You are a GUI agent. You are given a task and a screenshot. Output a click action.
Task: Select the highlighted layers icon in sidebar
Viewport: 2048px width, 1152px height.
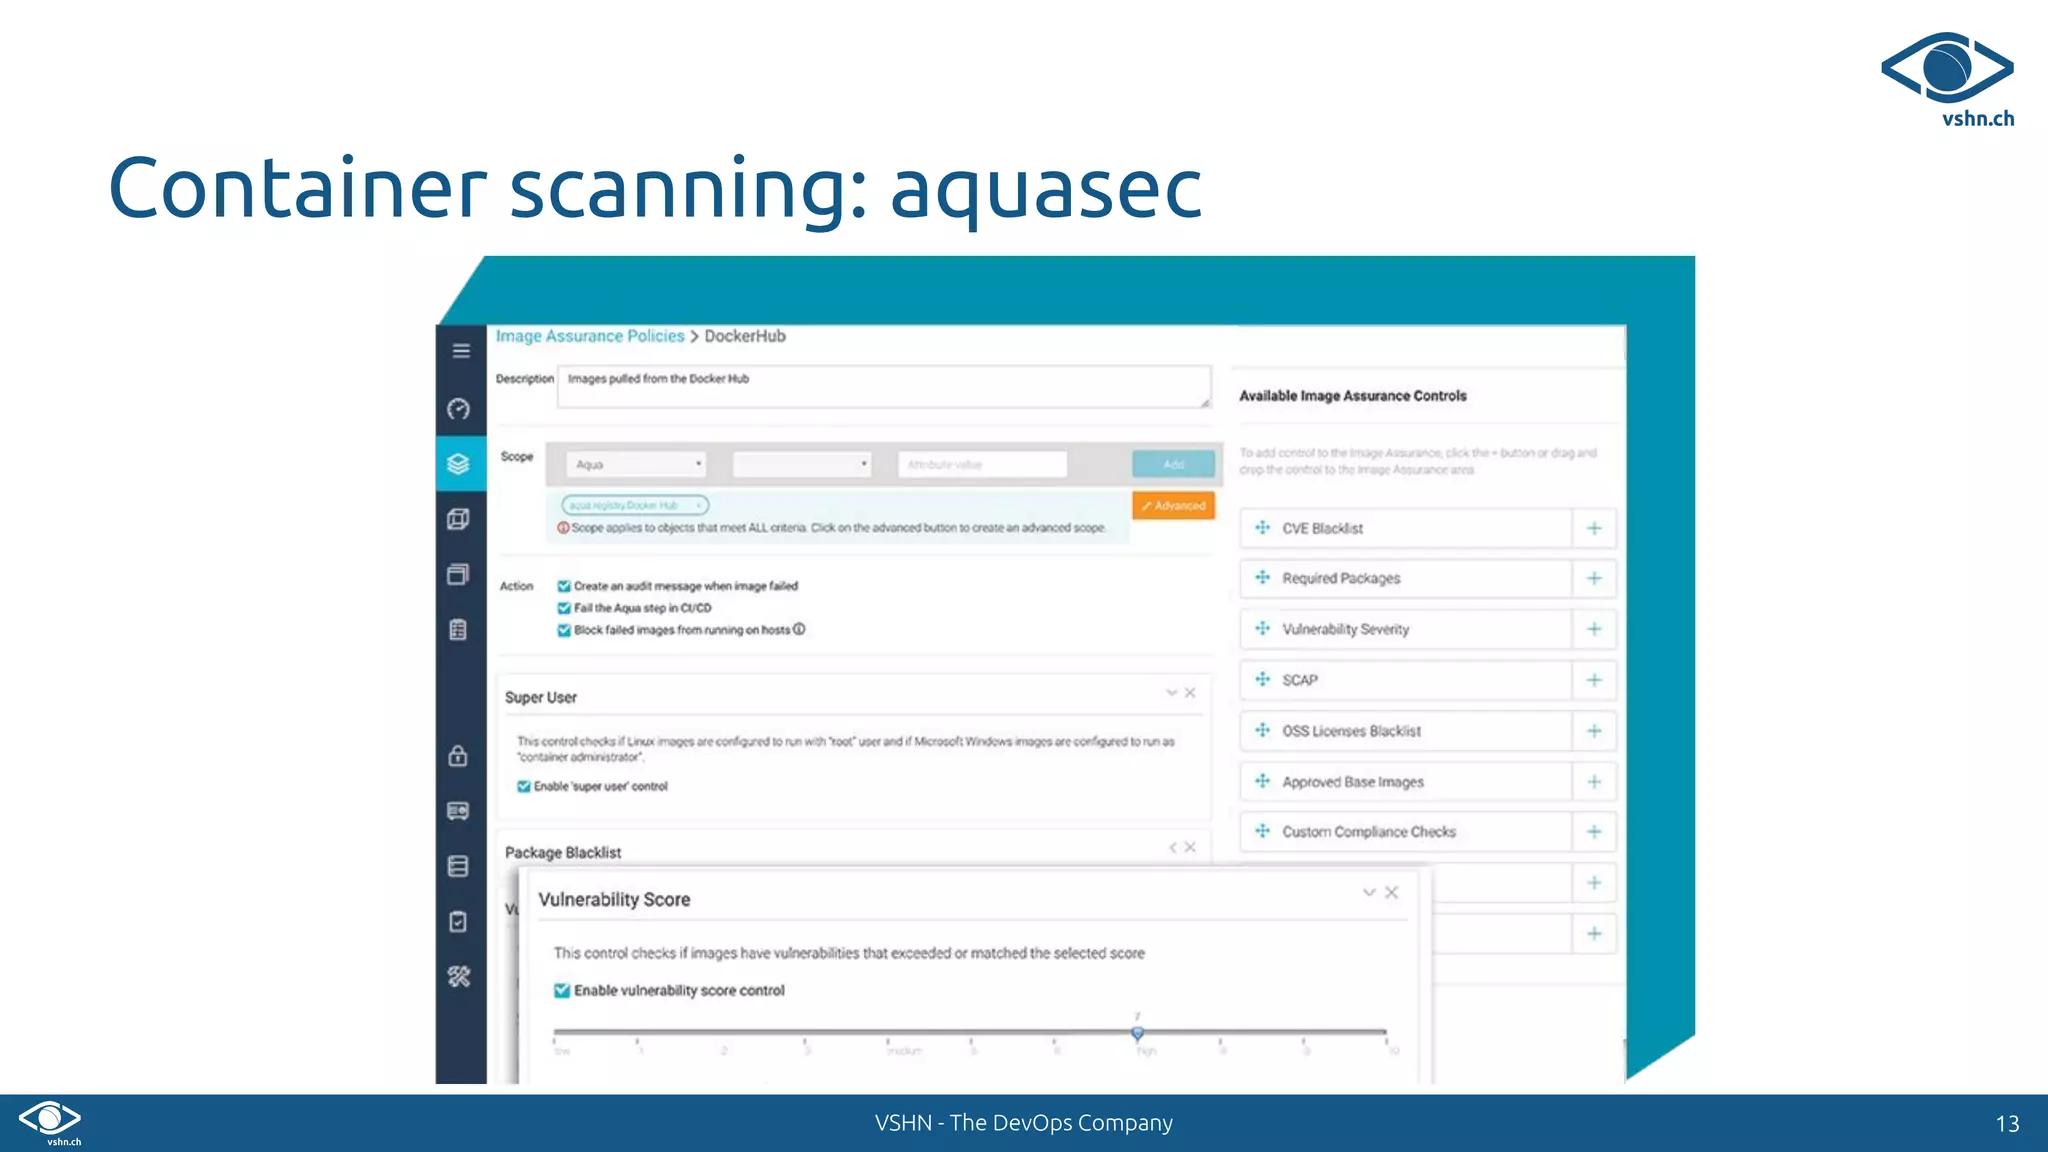(x=459, y=464)
